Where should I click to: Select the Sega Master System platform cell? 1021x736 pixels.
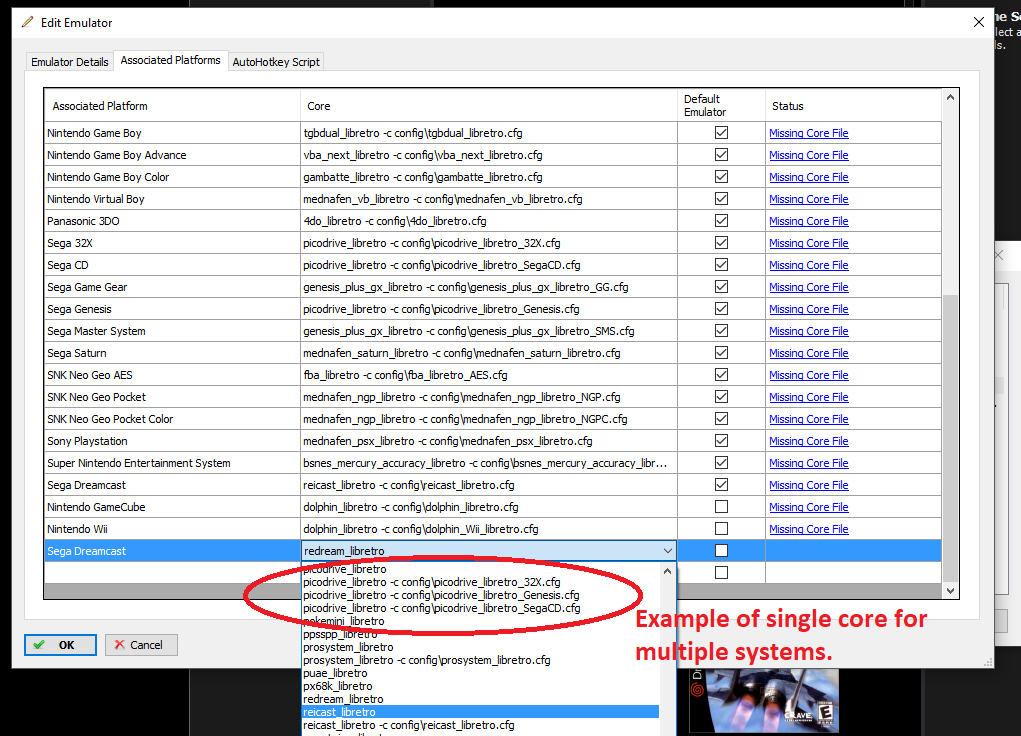(x=173, y=331)
